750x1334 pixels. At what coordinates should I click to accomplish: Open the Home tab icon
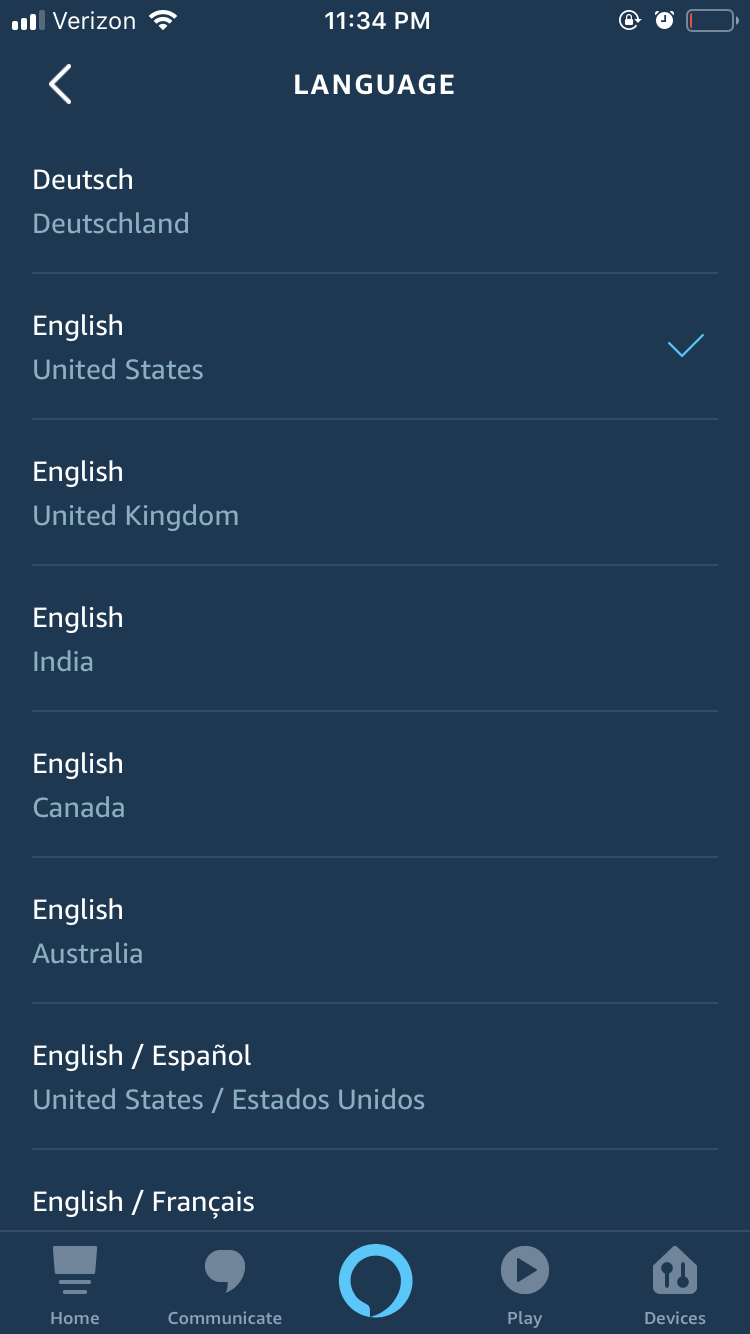[x=75, y=1285]
